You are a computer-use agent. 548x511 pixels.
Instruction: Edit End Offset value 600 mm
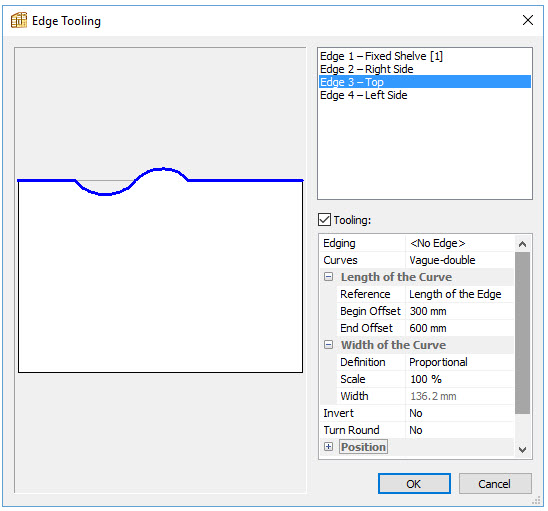tap(460, 328)
